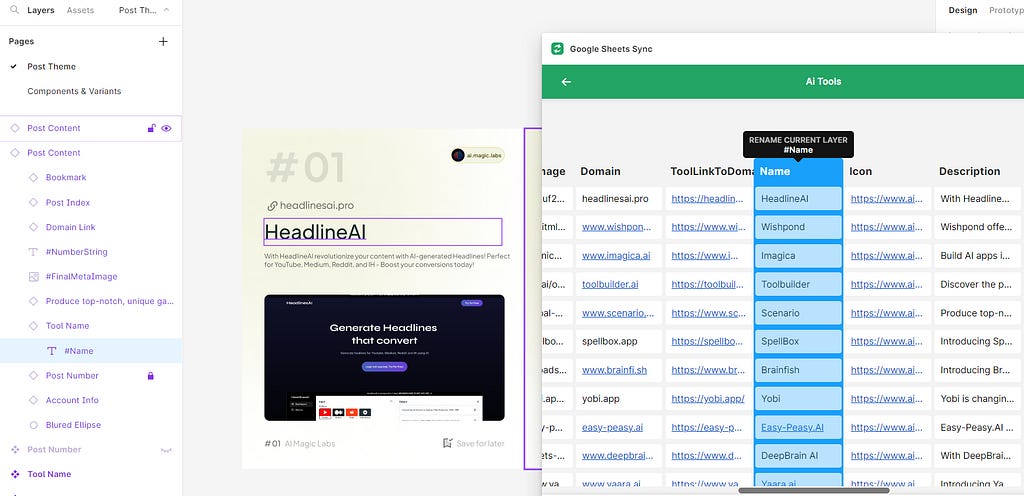This screenshot has height=496, width=1024.
Task: Click the Domain column header
Action: click(x=600, y=172)
